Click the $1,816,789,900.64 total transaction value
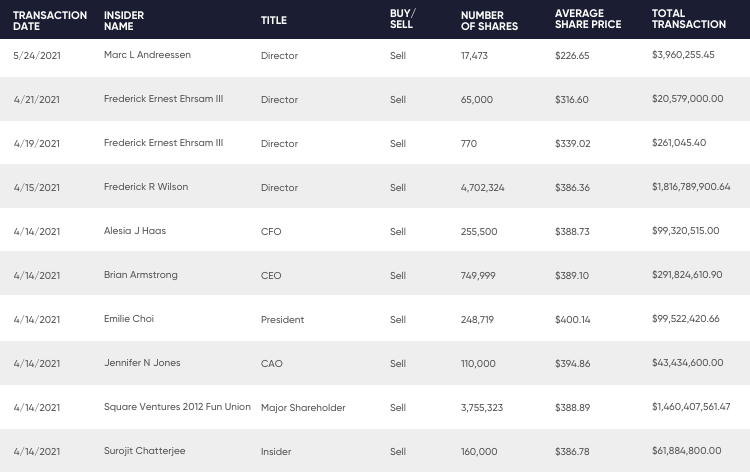This screenshot has width=750, height=472. click(691, 187)
